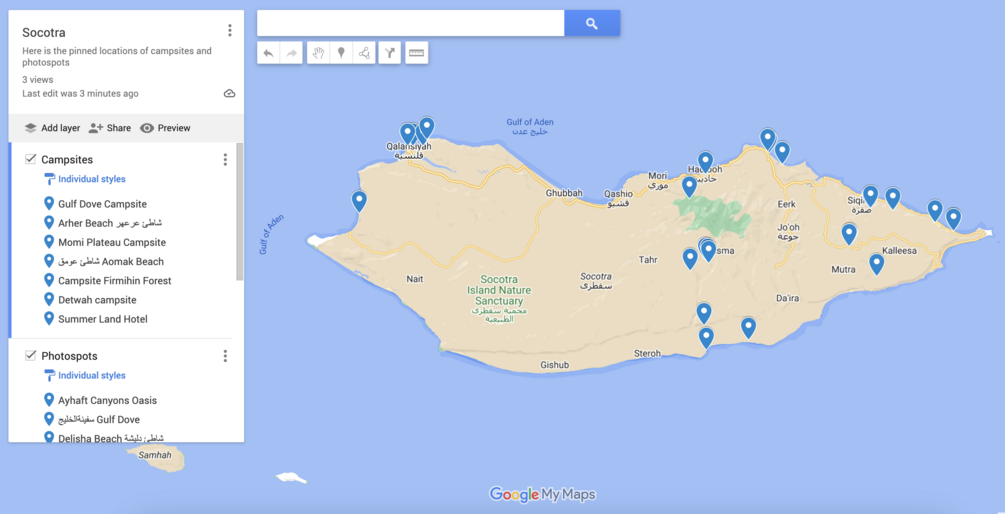
Task: Open the Socotra map options menu
Action: coord(229,30)
